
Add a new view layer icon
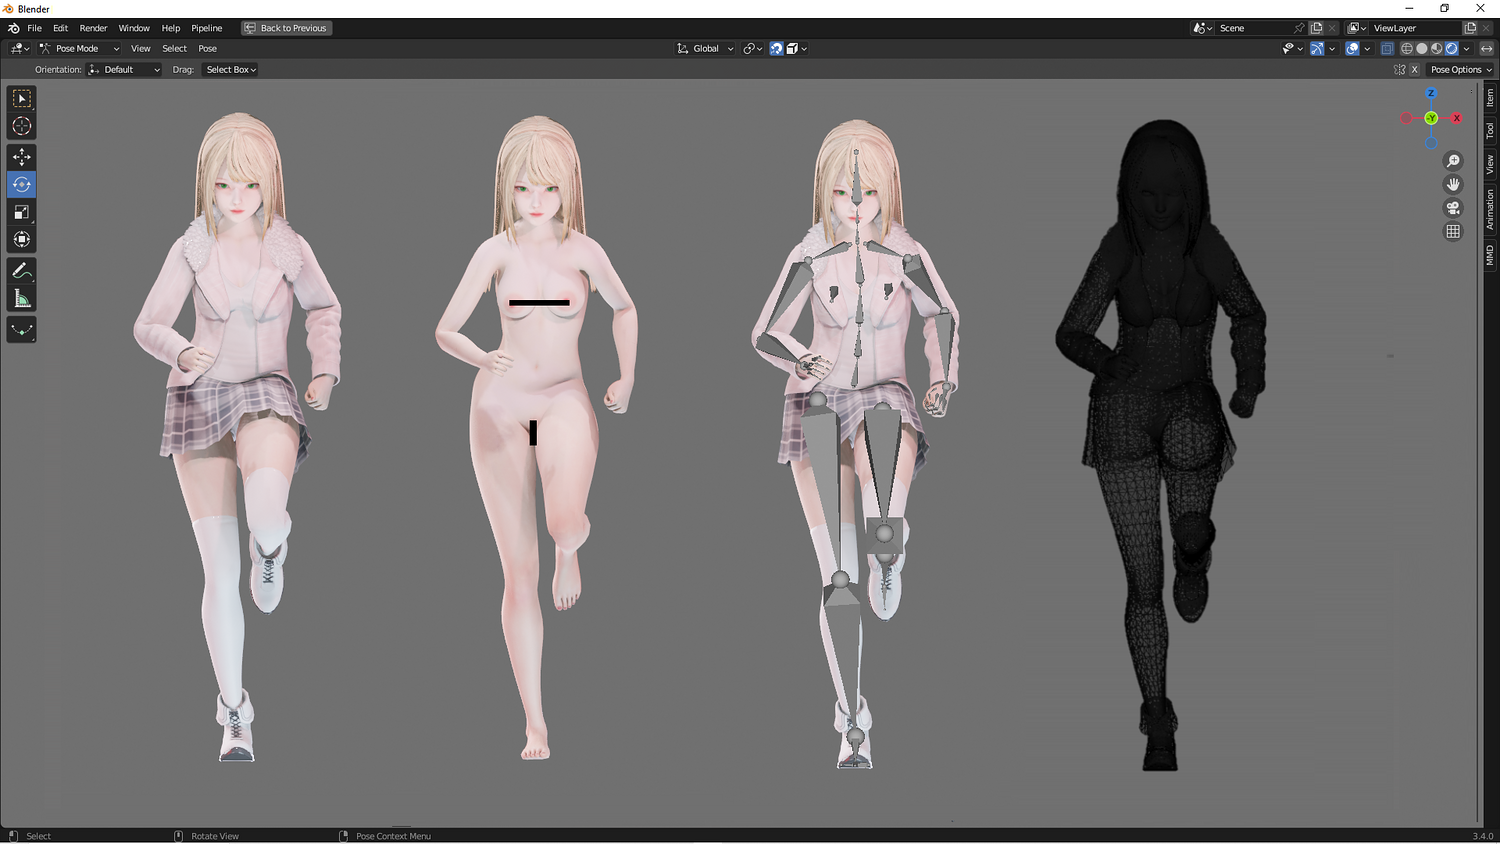(1470, 28)
